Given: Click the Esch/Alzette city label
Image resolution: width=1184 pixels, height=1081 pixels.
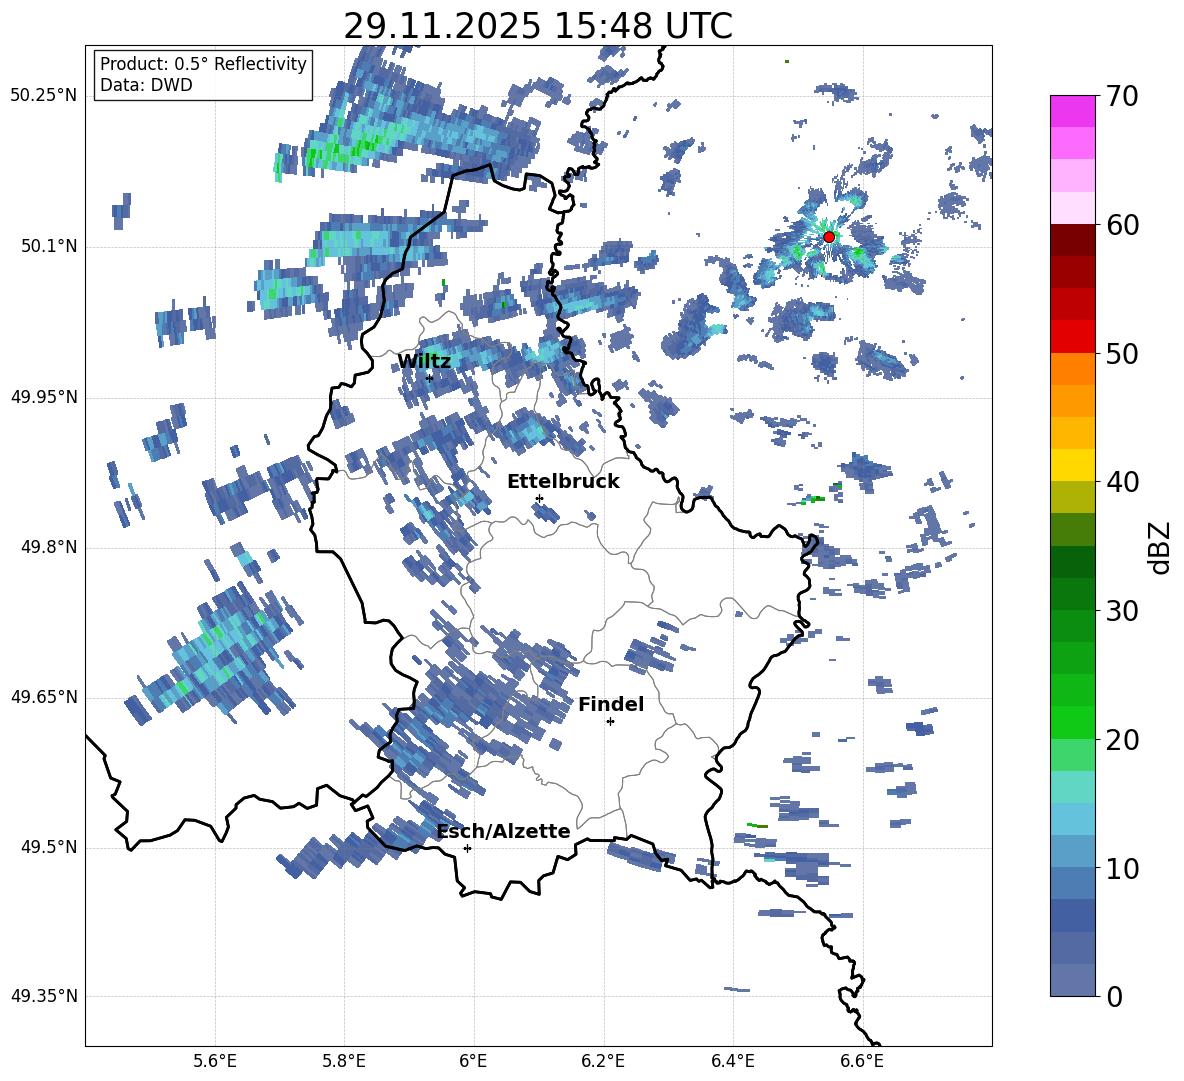Looking at the screenshot, I should [x=504, y=832].
